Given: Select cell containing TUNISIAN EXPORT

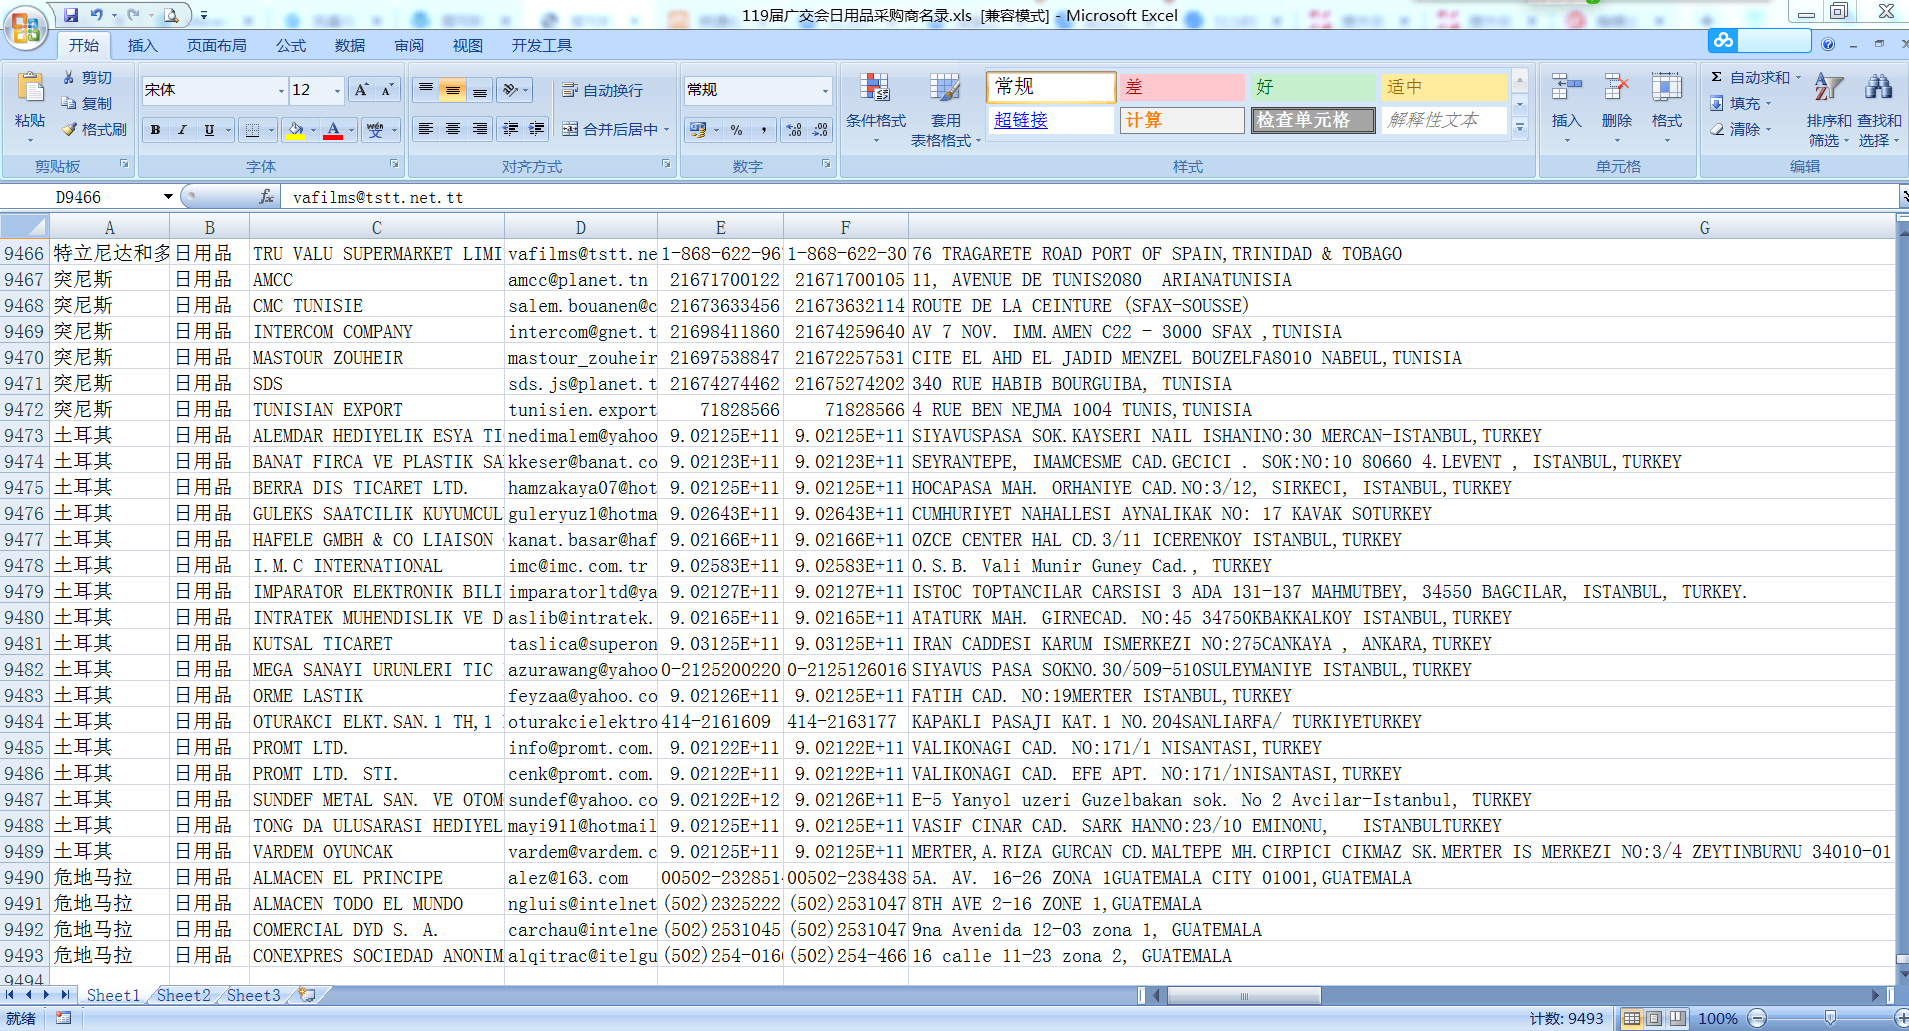Looking at the screenshot, I should coord(376,410).
